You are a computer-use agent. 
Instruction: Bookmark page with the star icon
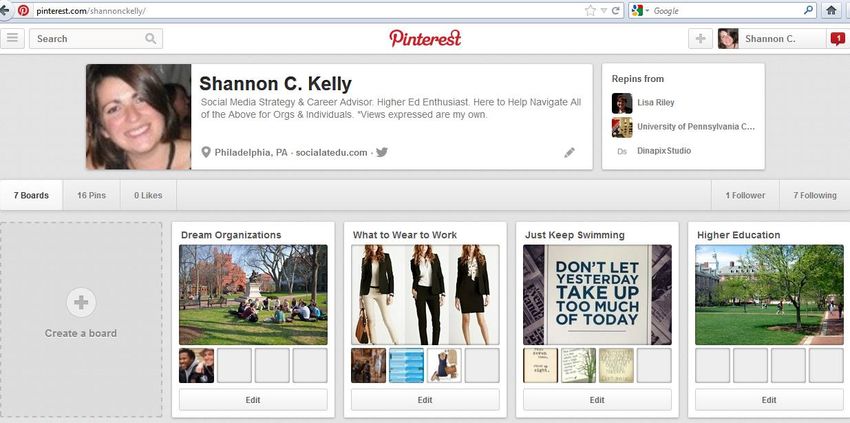point(590,10)
